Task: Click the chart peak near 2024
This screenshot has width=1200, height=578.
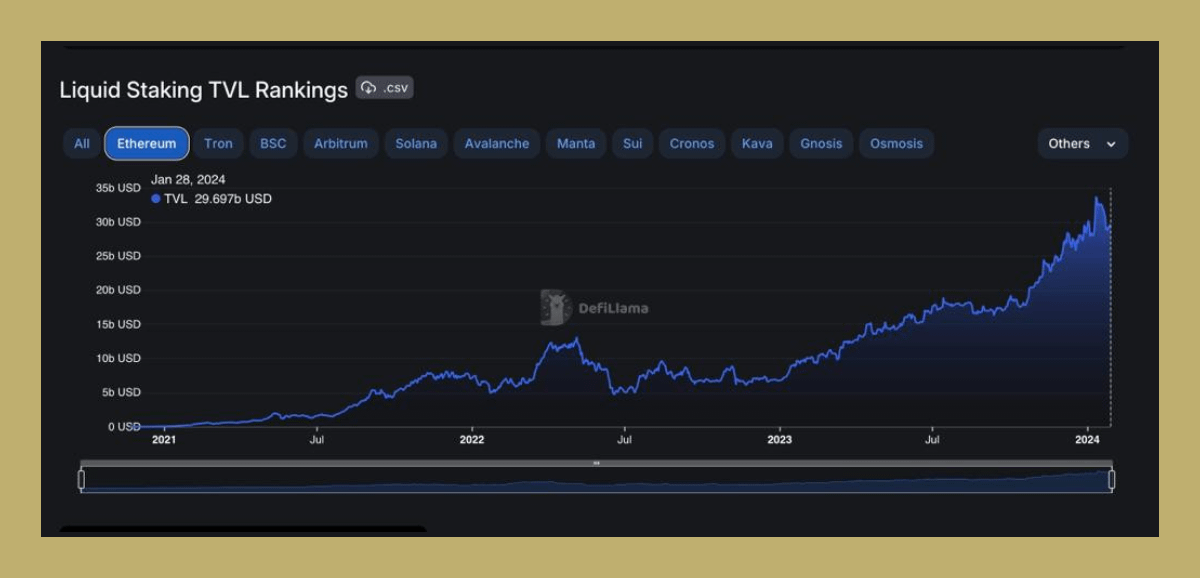Action: pyautogui.click(x=1097, y=198)
